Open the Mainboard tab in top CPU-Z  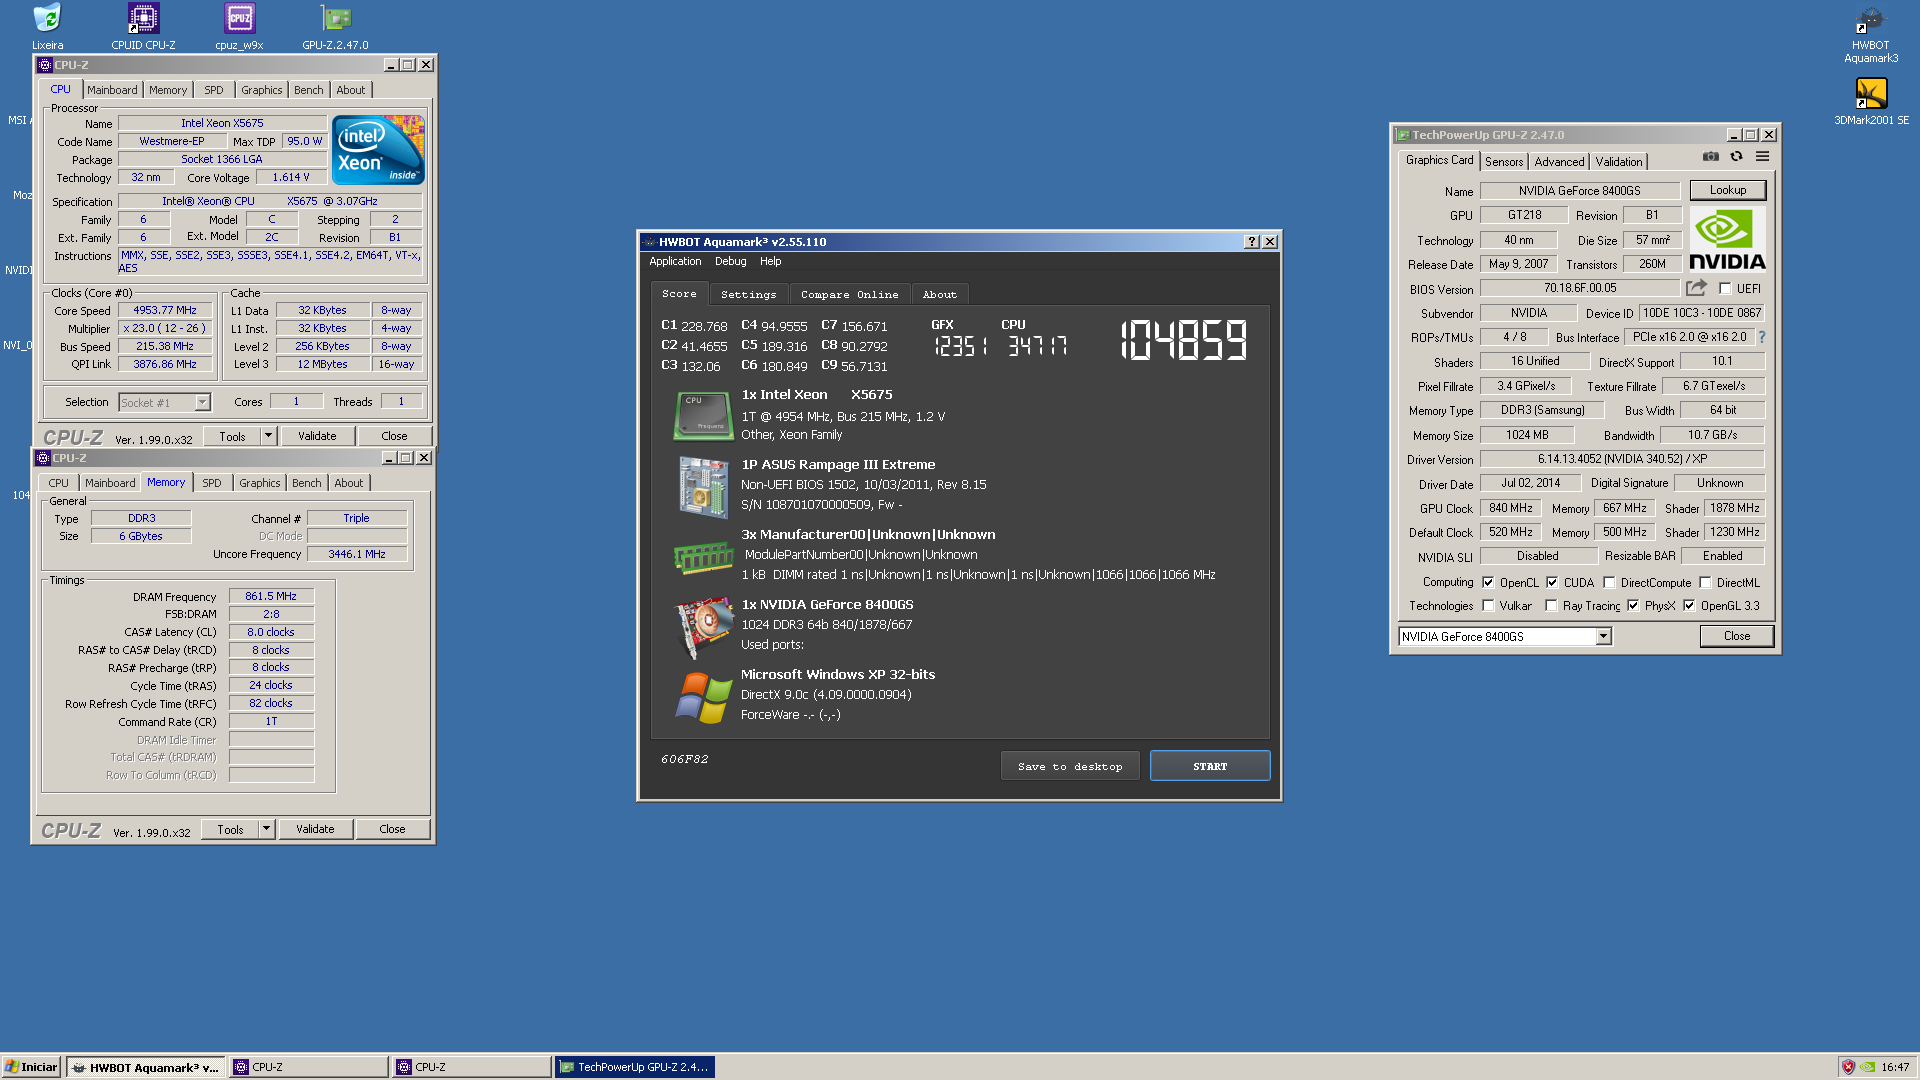(x=112, y=90)
